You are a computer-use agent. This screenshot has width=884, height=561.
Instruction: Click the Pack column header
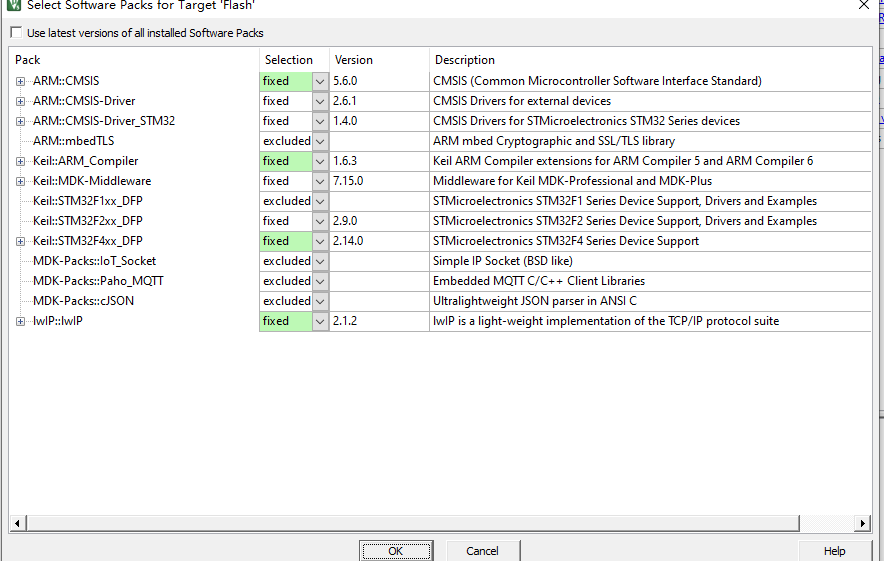[x=134, y=60]
